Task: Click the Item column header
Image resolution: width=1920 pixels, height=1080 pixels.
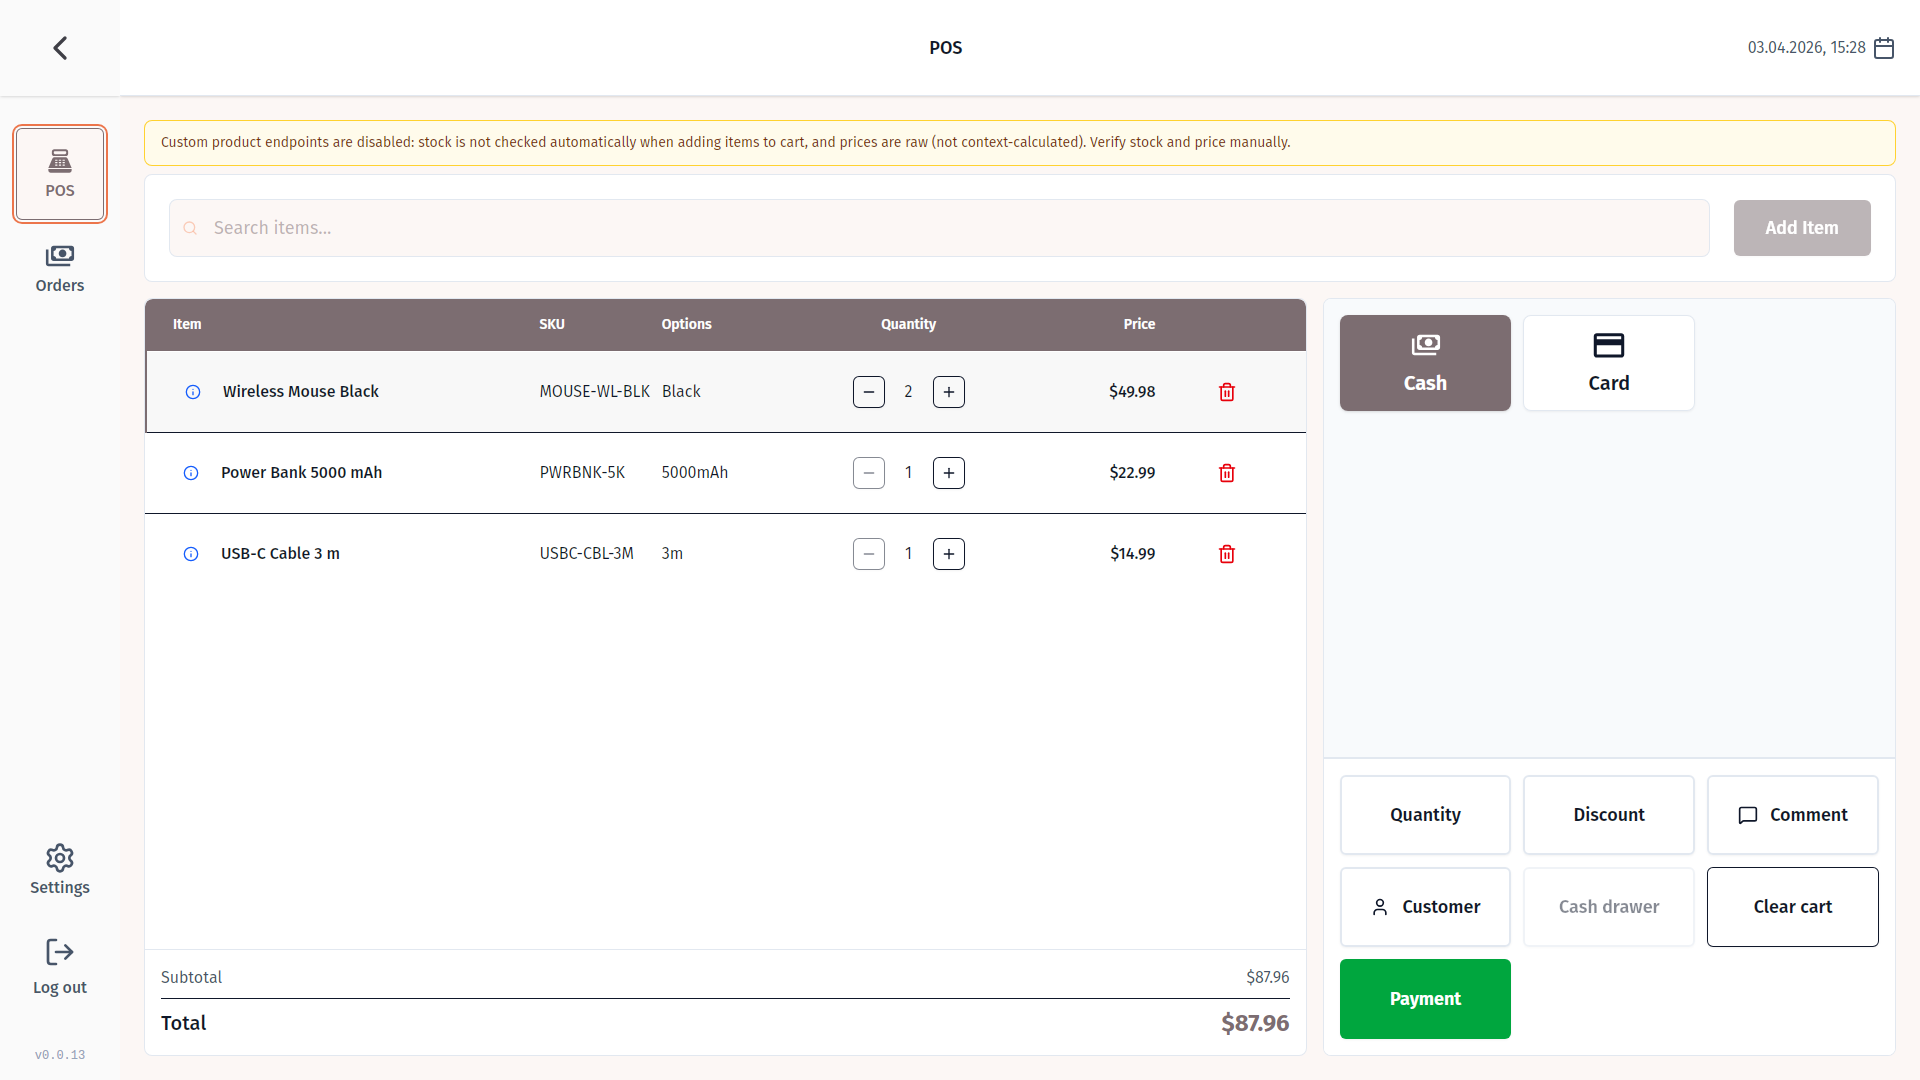Action: coord(187,324)
